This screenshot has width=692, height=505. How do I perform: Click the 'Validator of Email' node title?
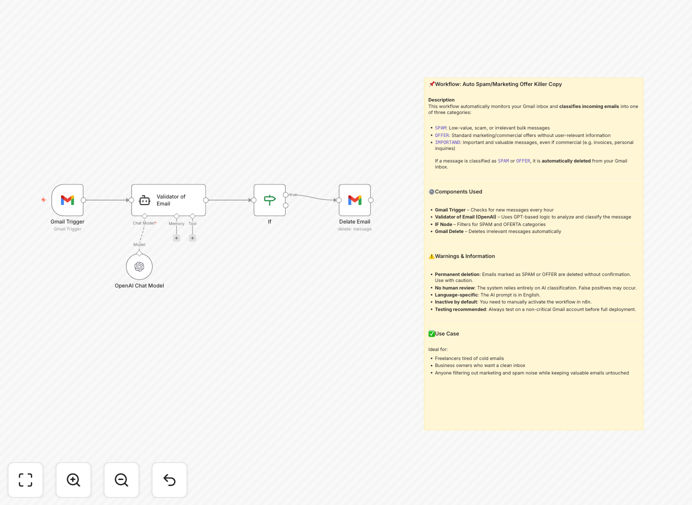point(171,200)
